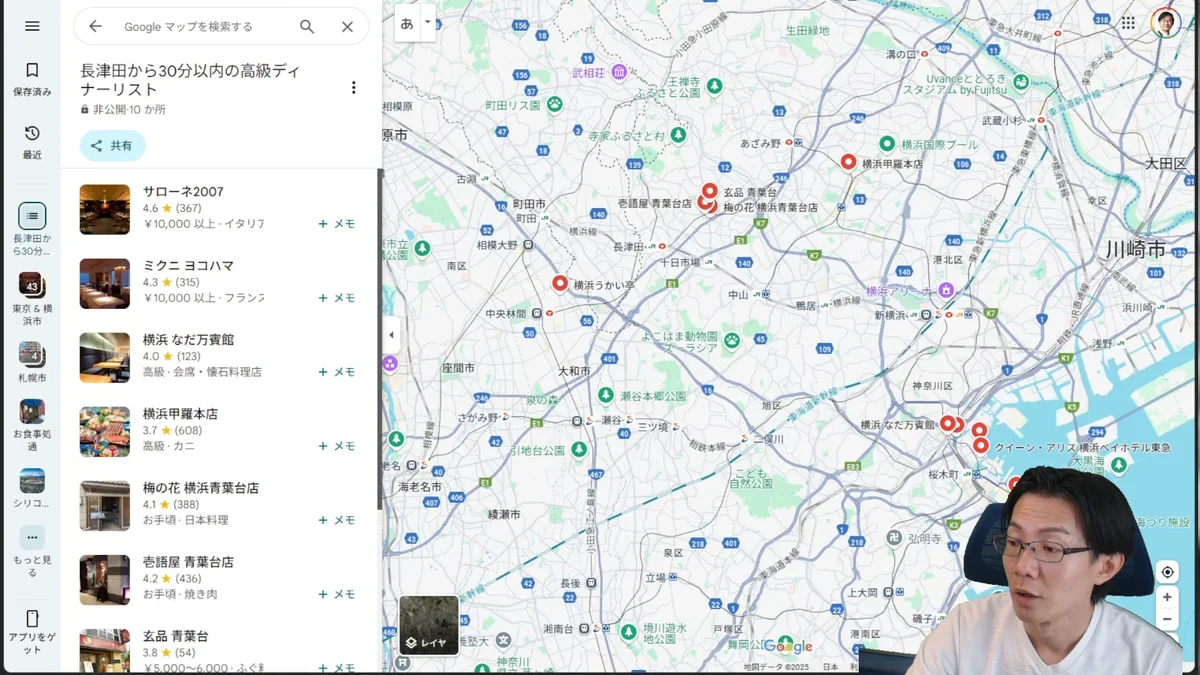Click the 玄品 青葉台 red map pin
The width and height of the screenshot is (1200, 675).
click(x=710, y=190)
